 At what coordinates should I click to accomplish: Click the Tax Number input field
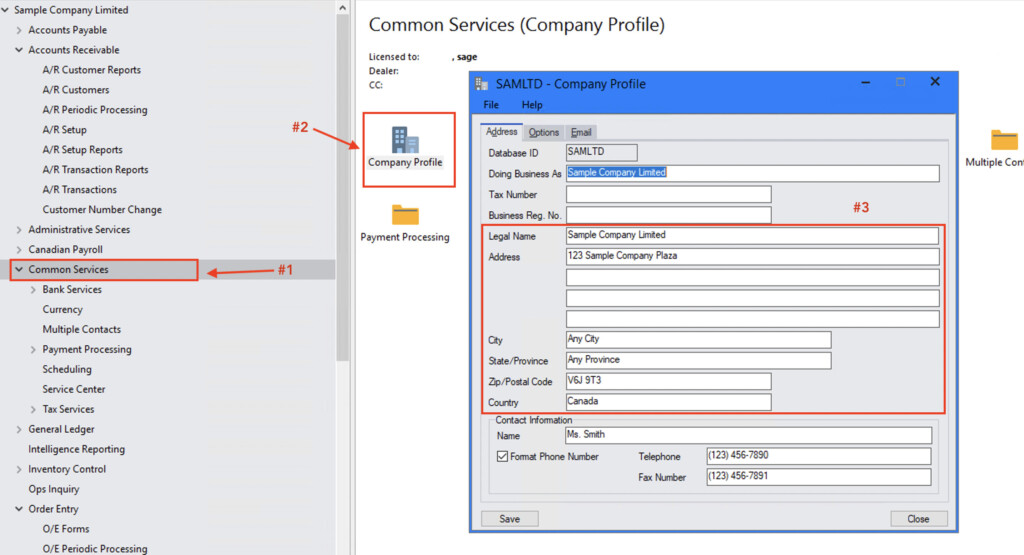(x=668, y=195)
